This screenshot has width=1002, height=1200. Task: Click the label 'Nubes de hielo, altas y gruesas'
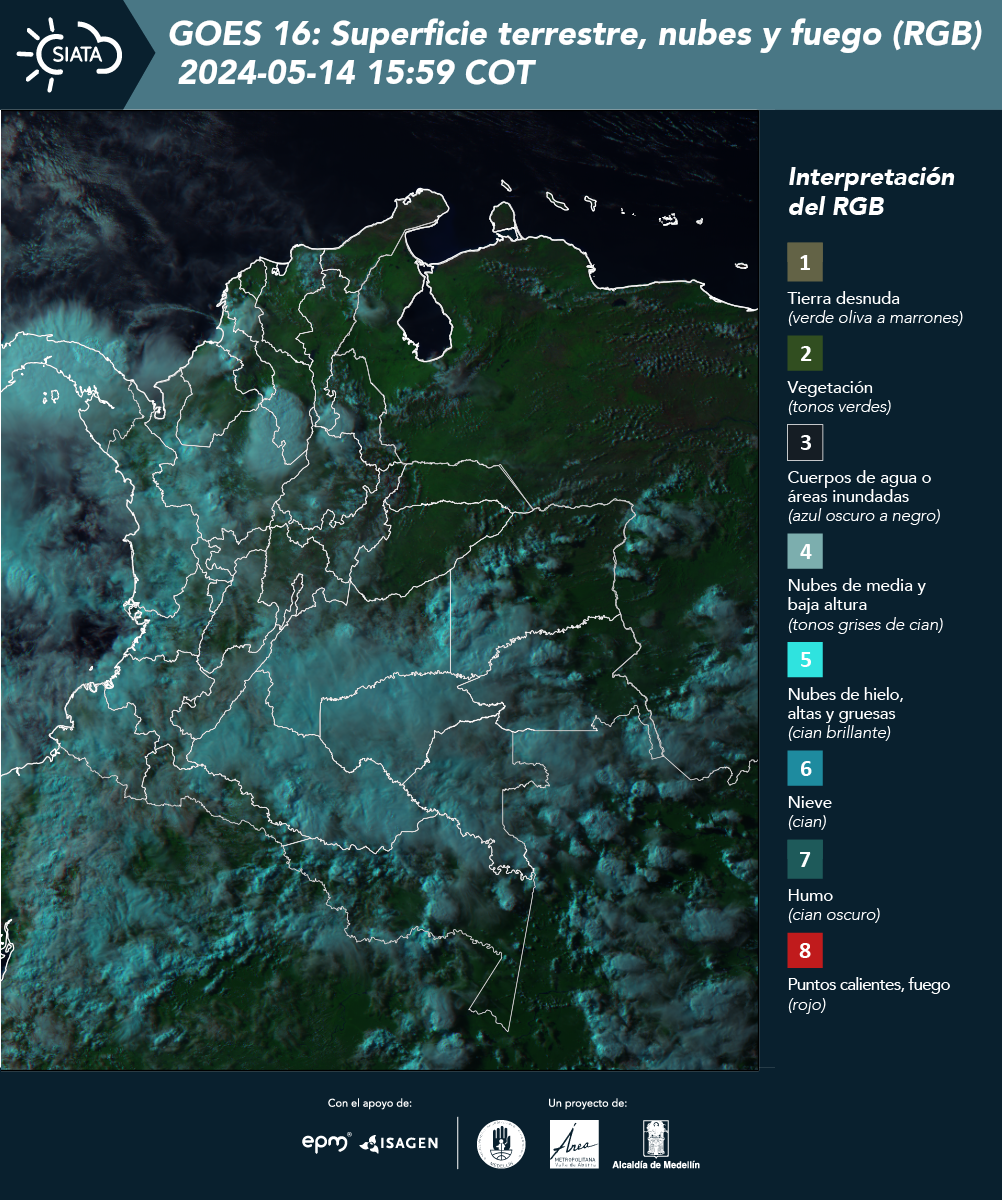coord(846,704)
